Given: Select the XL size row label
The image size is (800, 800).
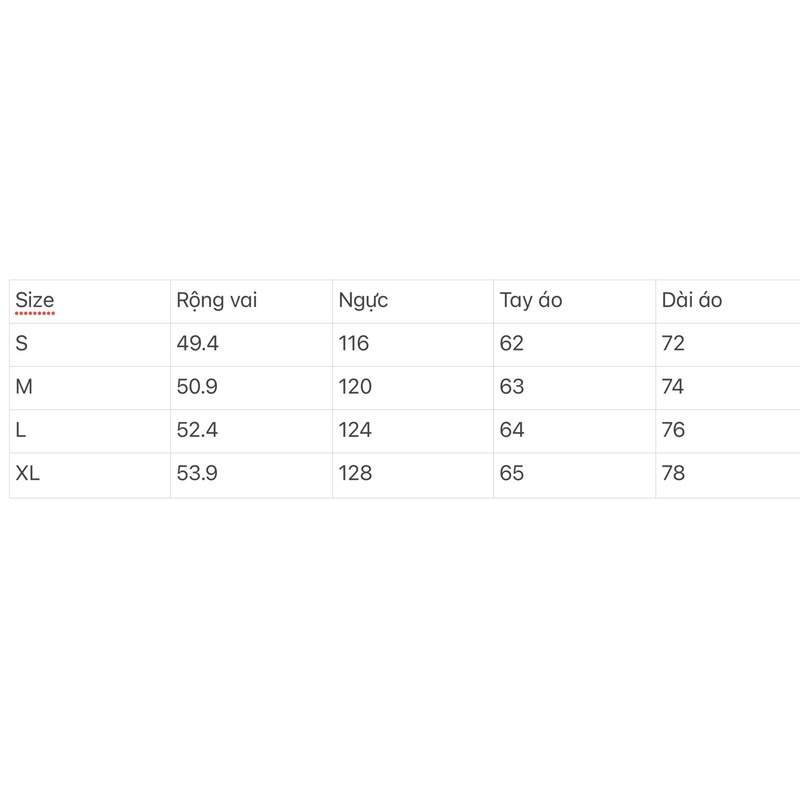Looking at the screenshot, I should [28, 473].
